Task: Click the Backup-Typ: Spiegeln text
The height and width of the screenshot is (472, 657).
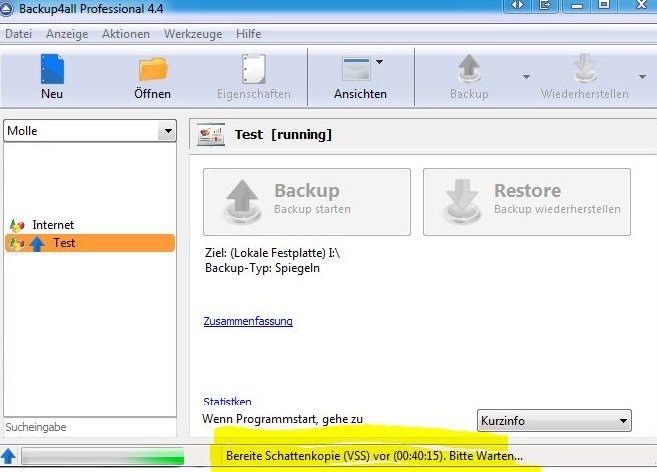Action: point(262,268)
